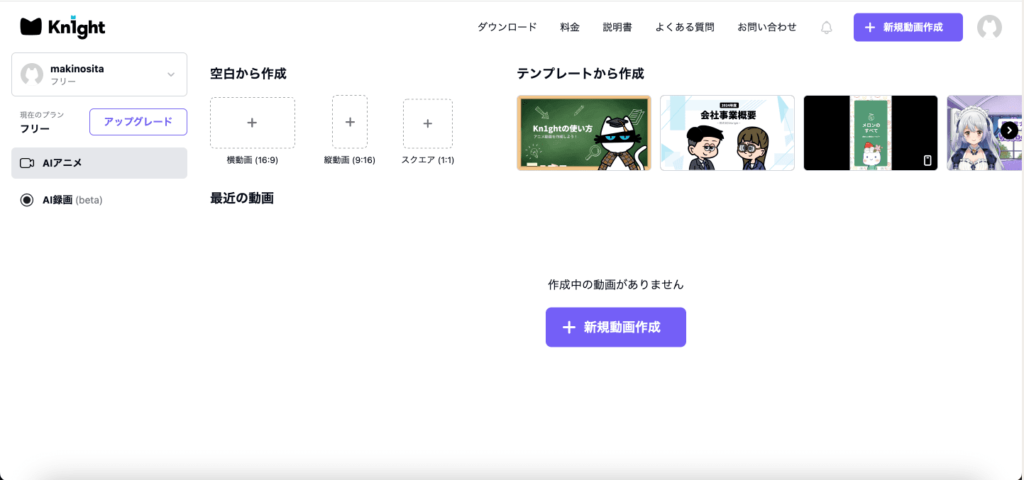Viewport: 1024px width, 480px height.
Task: Open the user avatar in the top bar
Action: 989,27
